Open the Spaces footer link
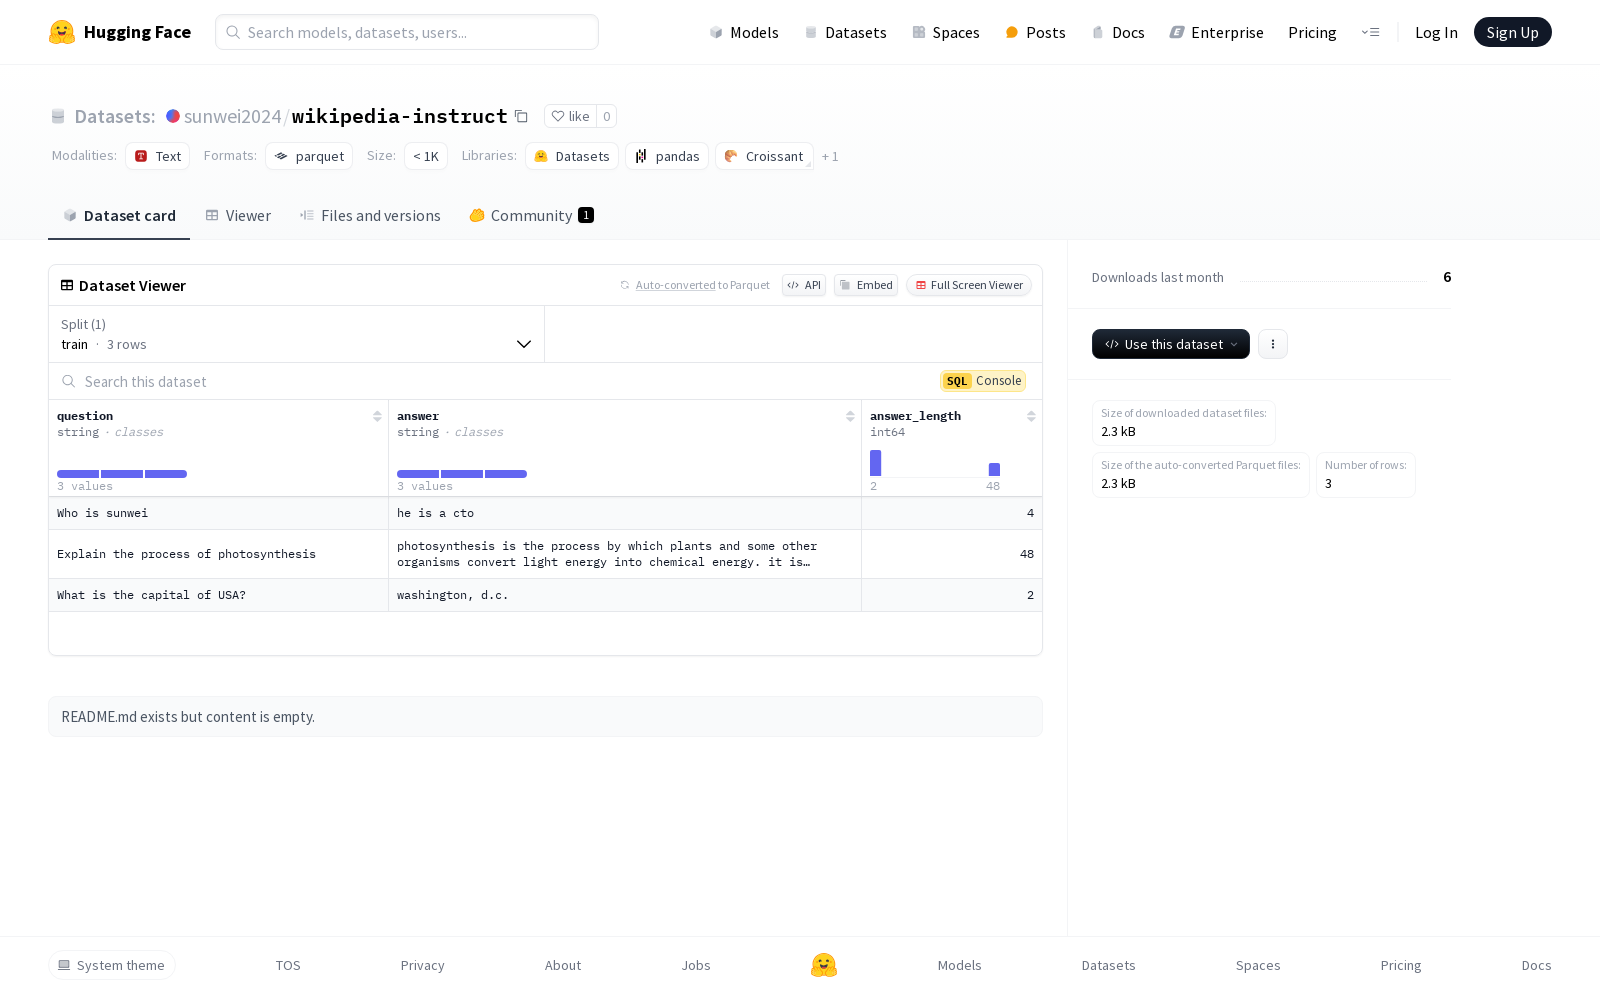 tap(1258, 965)
